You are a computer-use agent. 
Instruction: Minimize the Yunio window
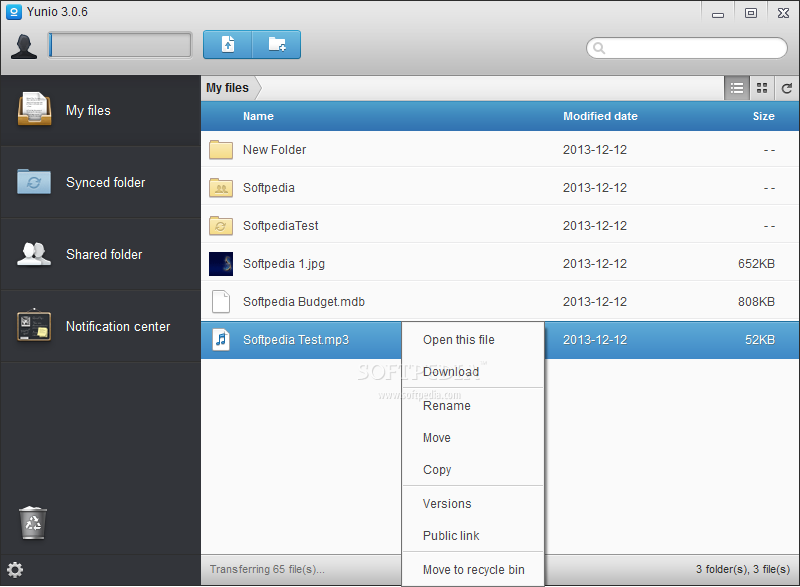coord(718,13)
